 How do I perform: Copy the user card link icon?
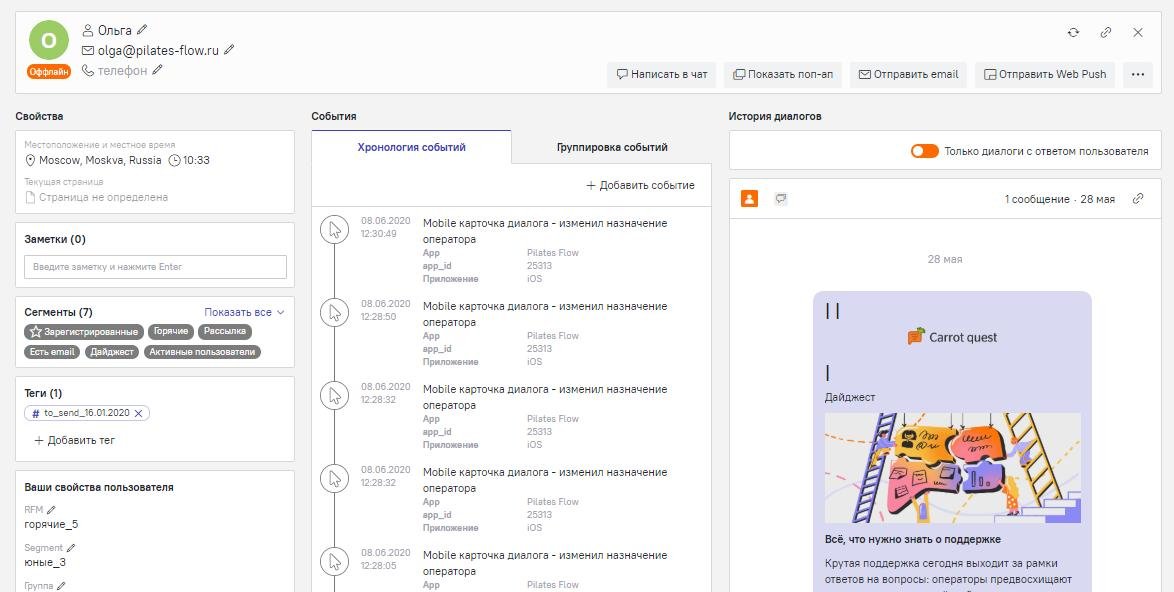(1106, 32)
